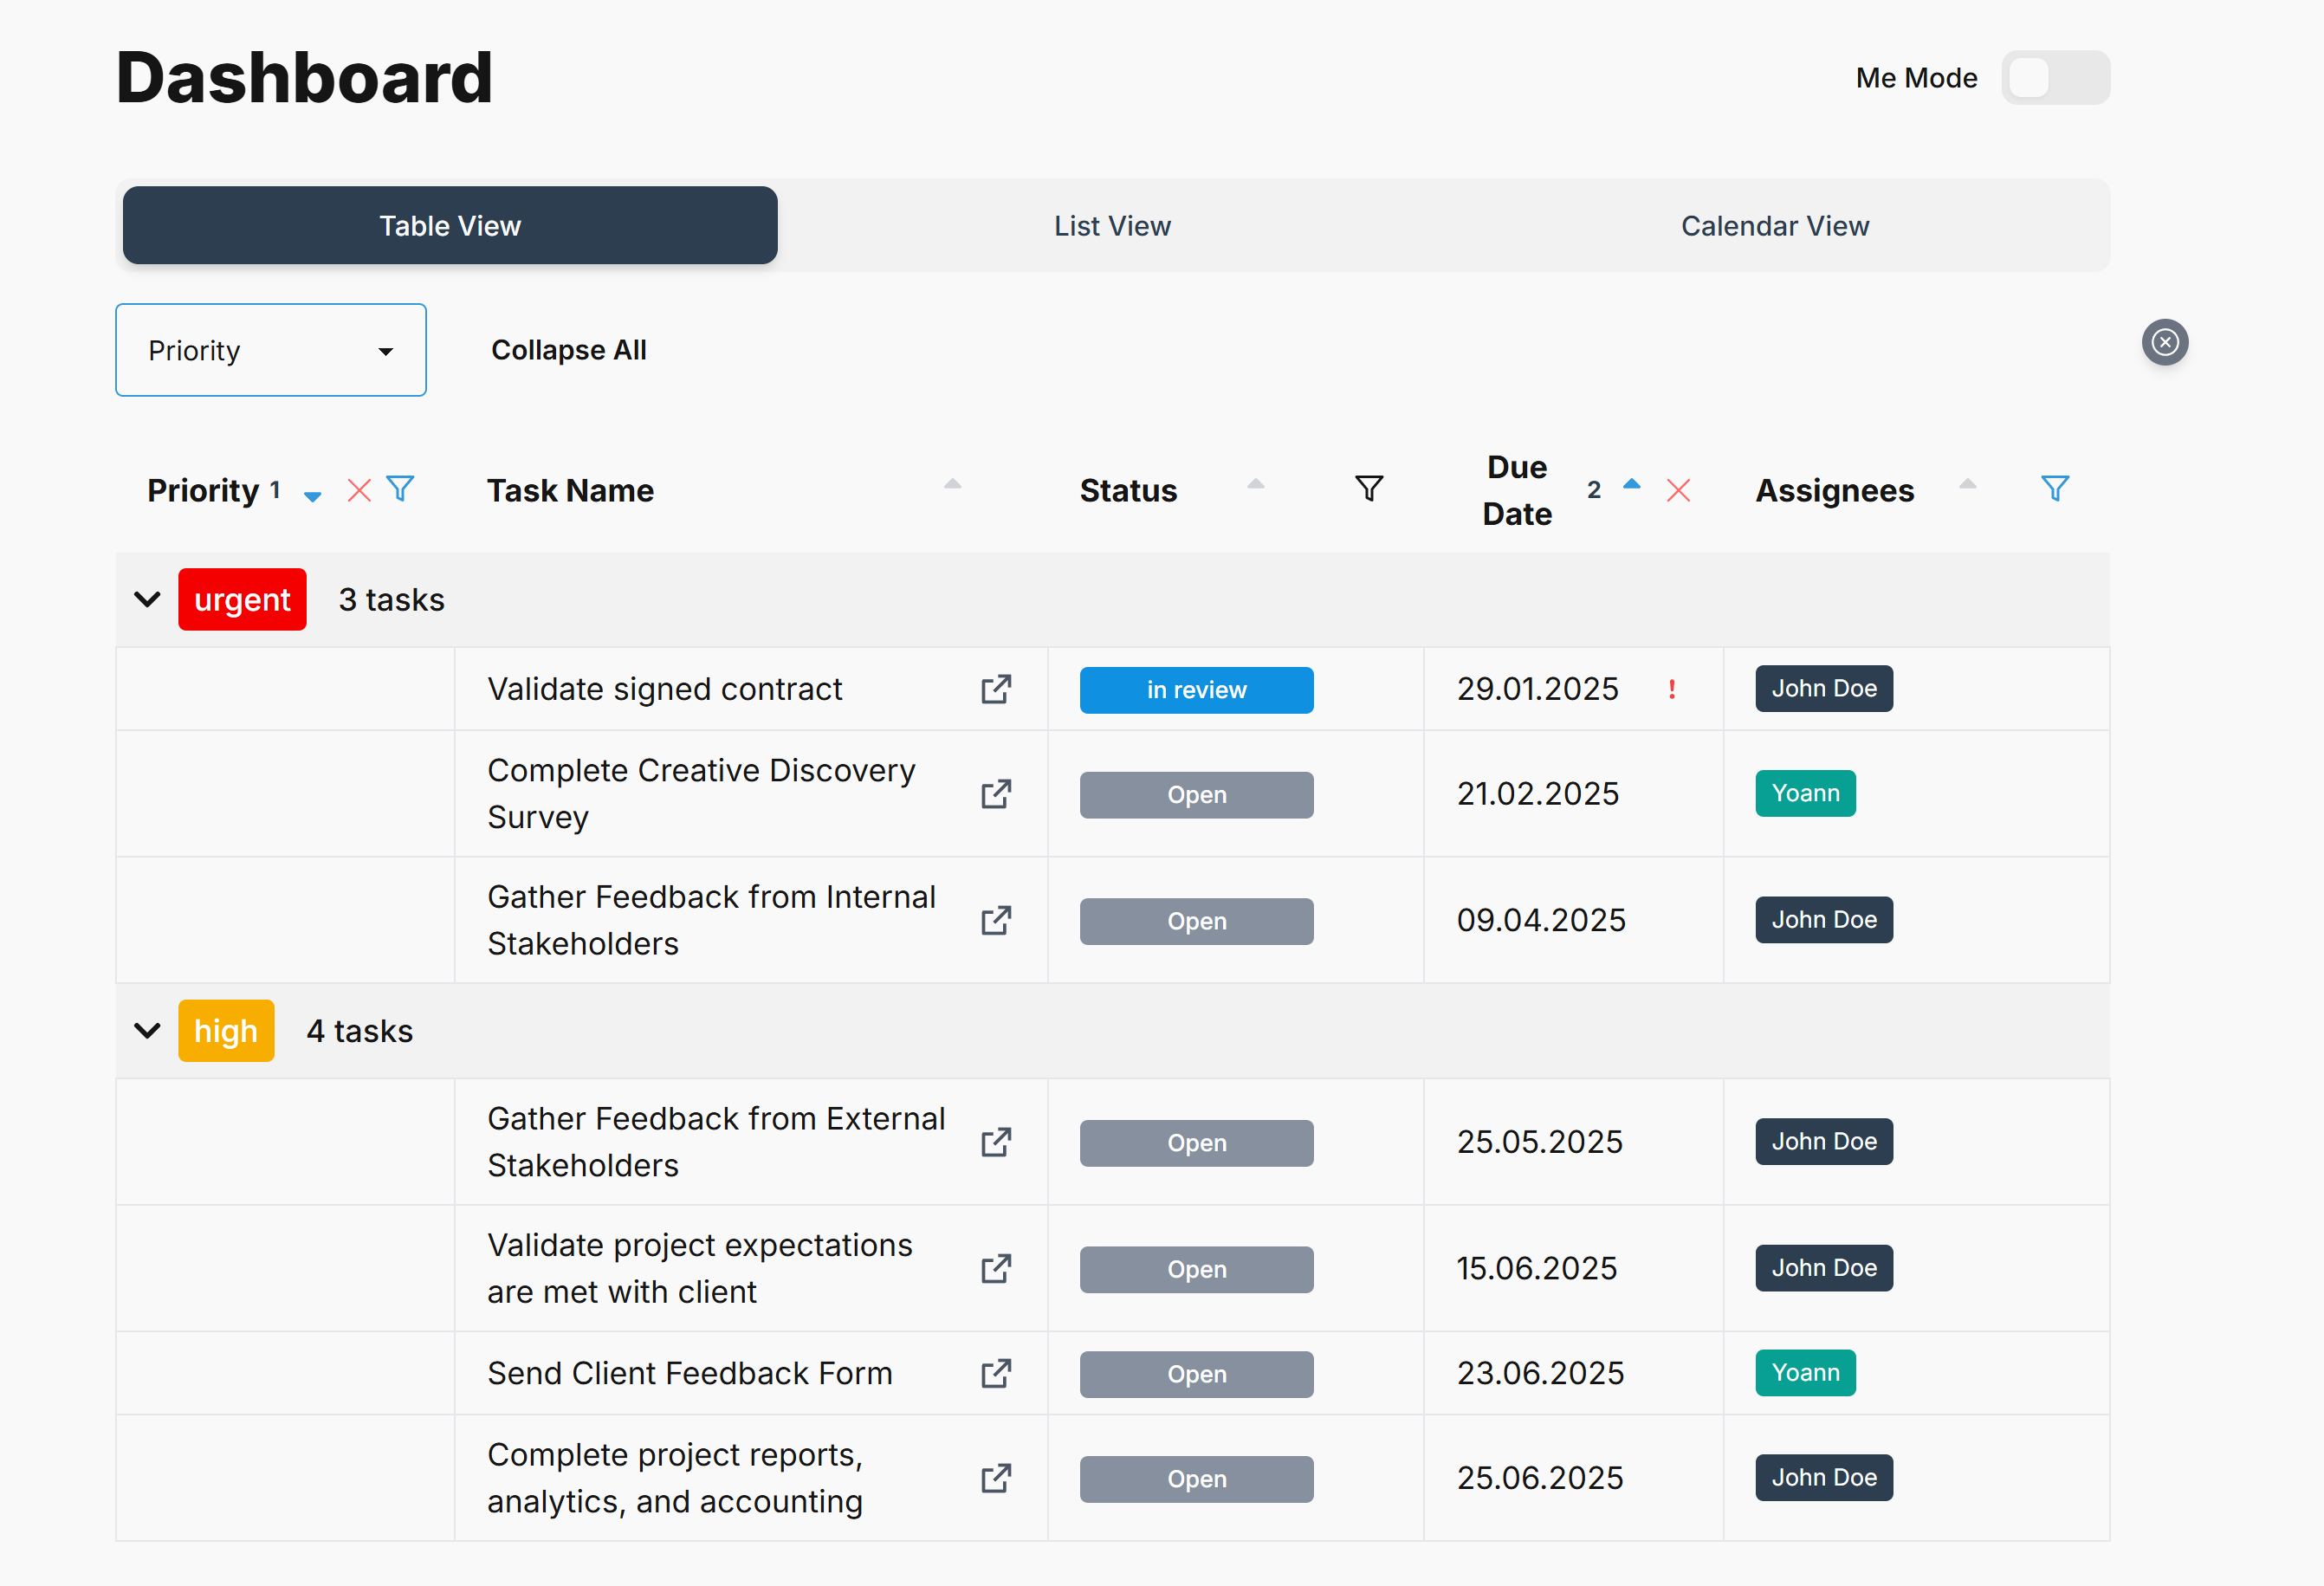Open Assignees column filter funnel
This screenshot has height=1586, width=2324.
tap(2055, 489)
